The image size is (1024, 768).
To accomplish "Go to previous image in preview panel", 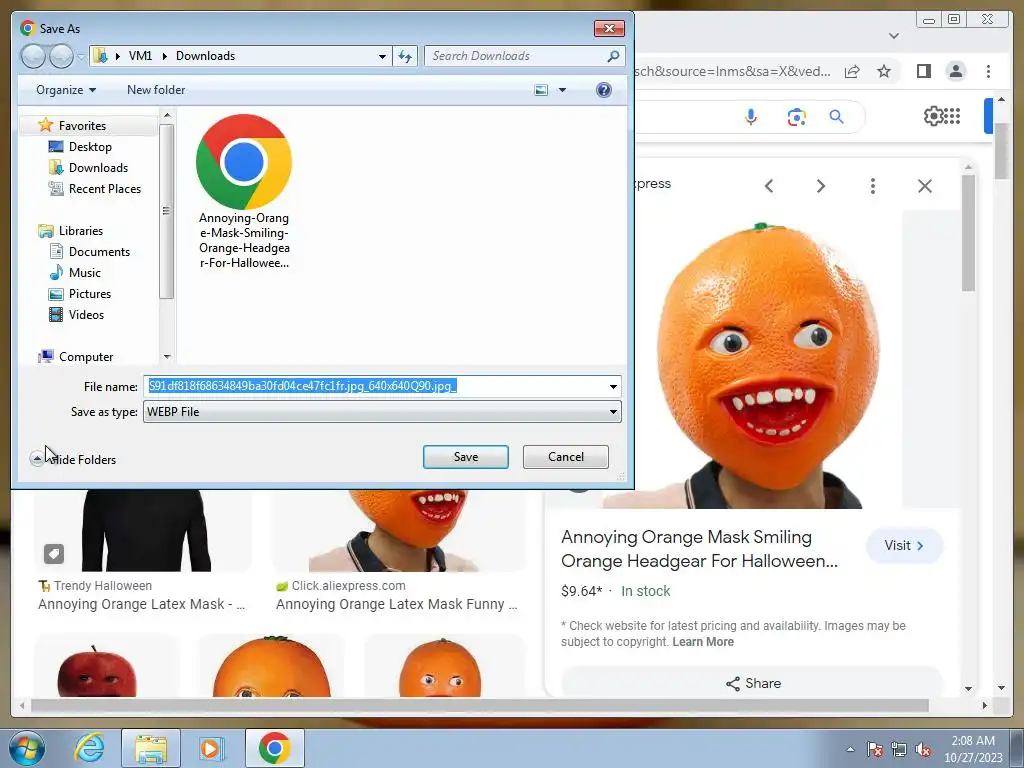I will click(769, 186).
